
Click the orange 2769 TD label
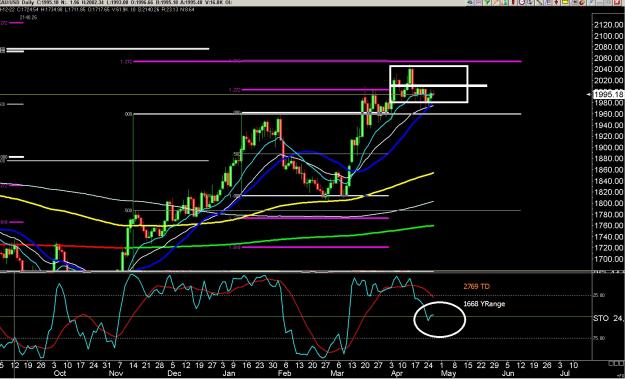[x=476, y=286]
